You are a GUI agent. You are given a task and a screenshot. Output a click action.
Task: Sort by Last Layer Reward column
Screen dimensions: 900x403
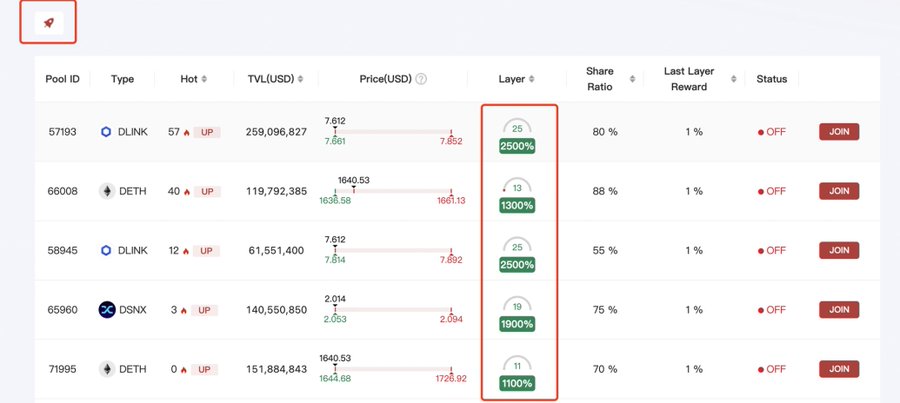(734, 79)
